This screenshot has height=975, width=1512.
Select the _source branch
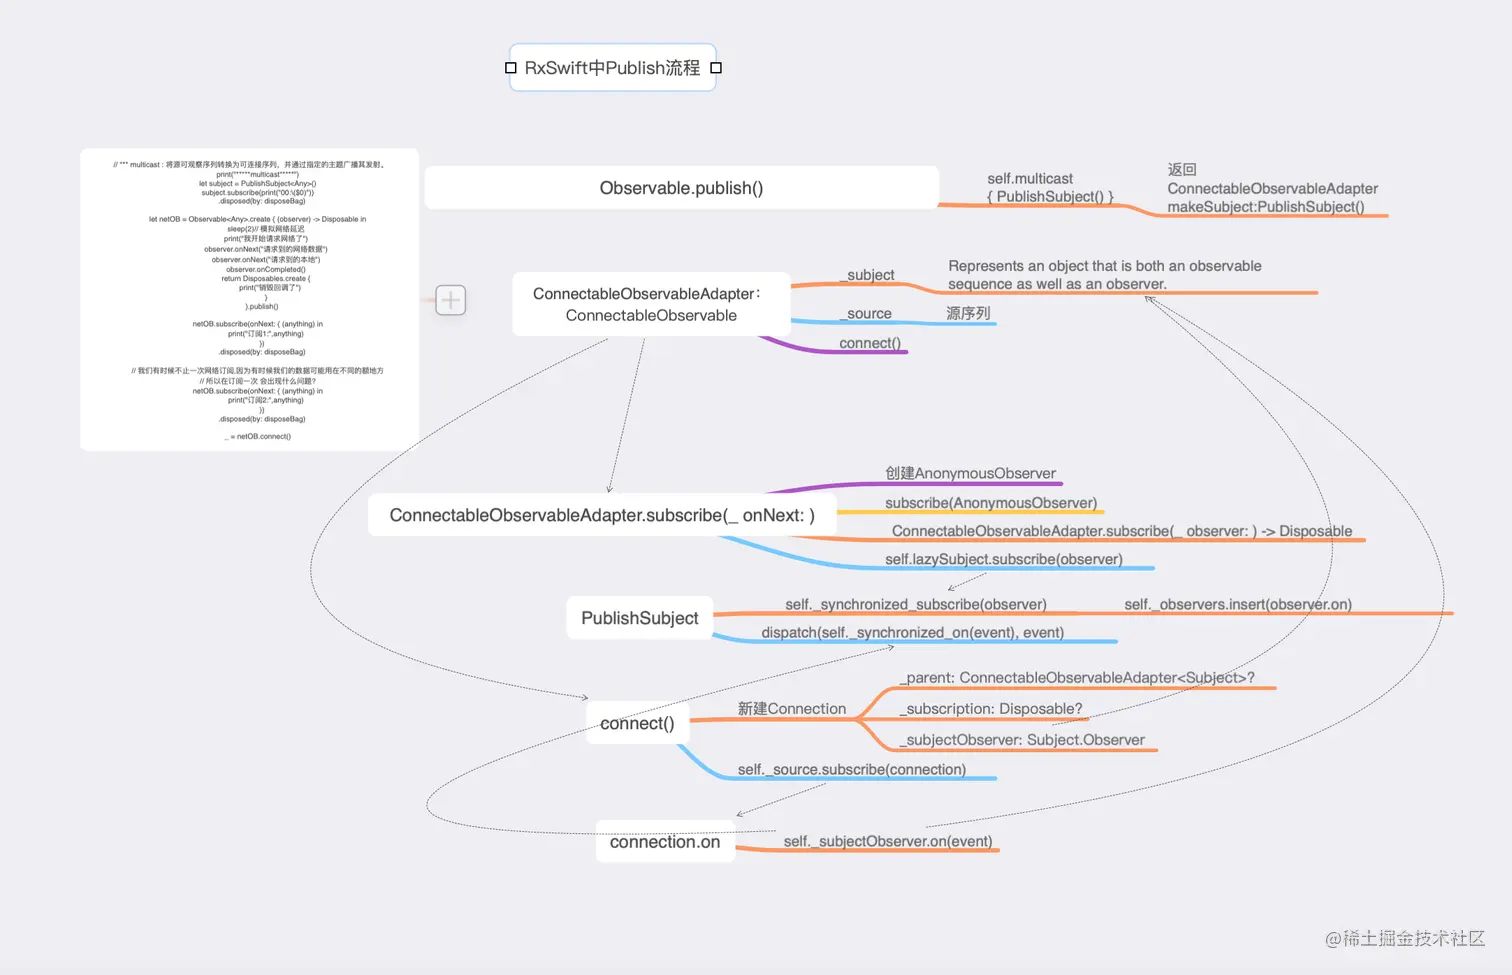point(866,313)
